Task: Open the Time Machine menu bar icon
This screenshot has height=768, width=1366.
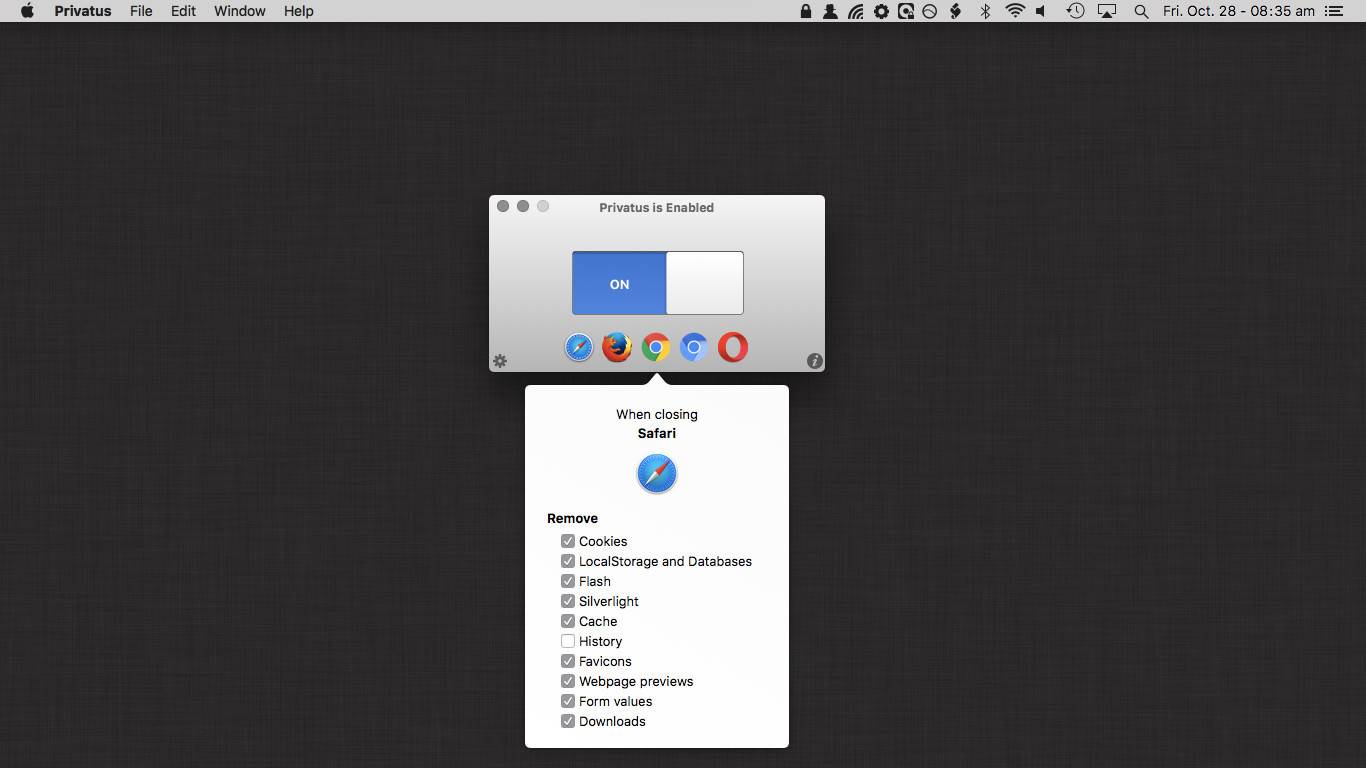Action: pyautogui.click(x=1075, y=11)
